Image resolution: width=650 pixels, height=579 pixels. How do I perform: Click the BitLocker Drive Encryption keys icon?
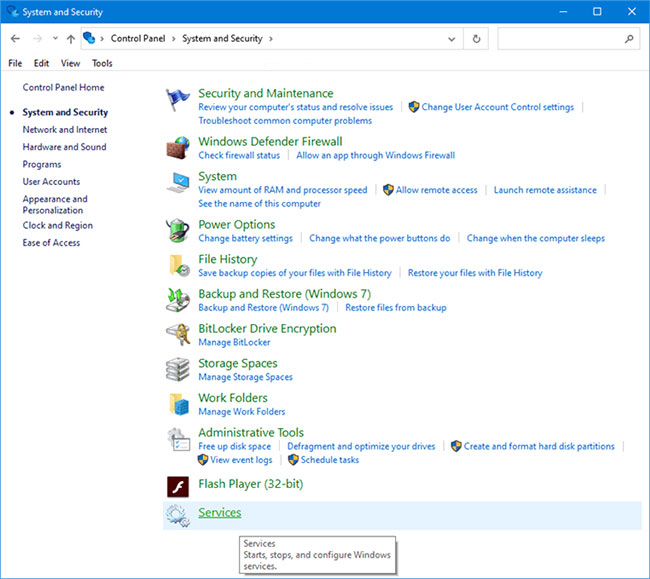[x=178, y=334]
